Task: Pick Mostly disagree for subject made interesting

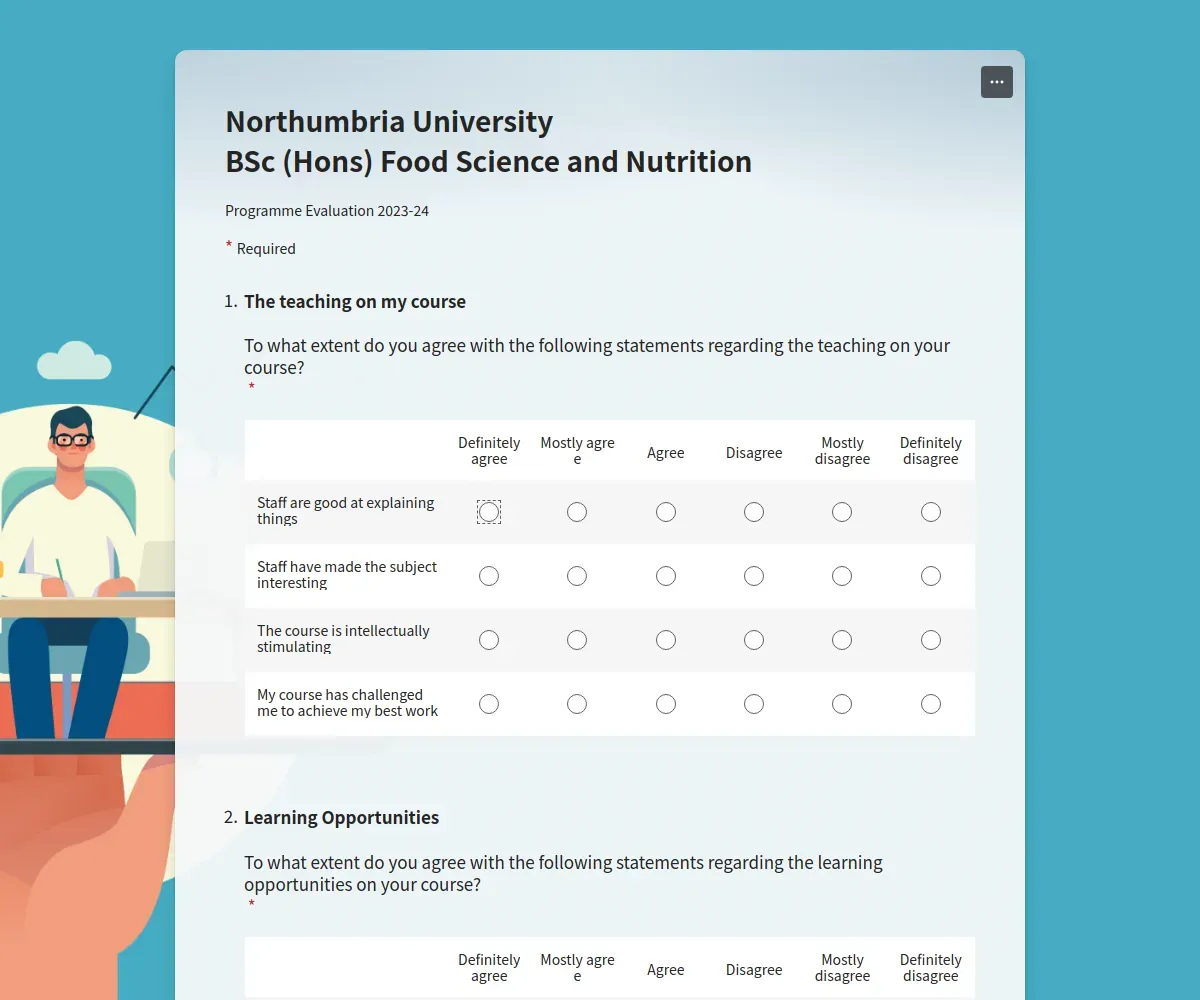Action: click(x=842, y=576)
